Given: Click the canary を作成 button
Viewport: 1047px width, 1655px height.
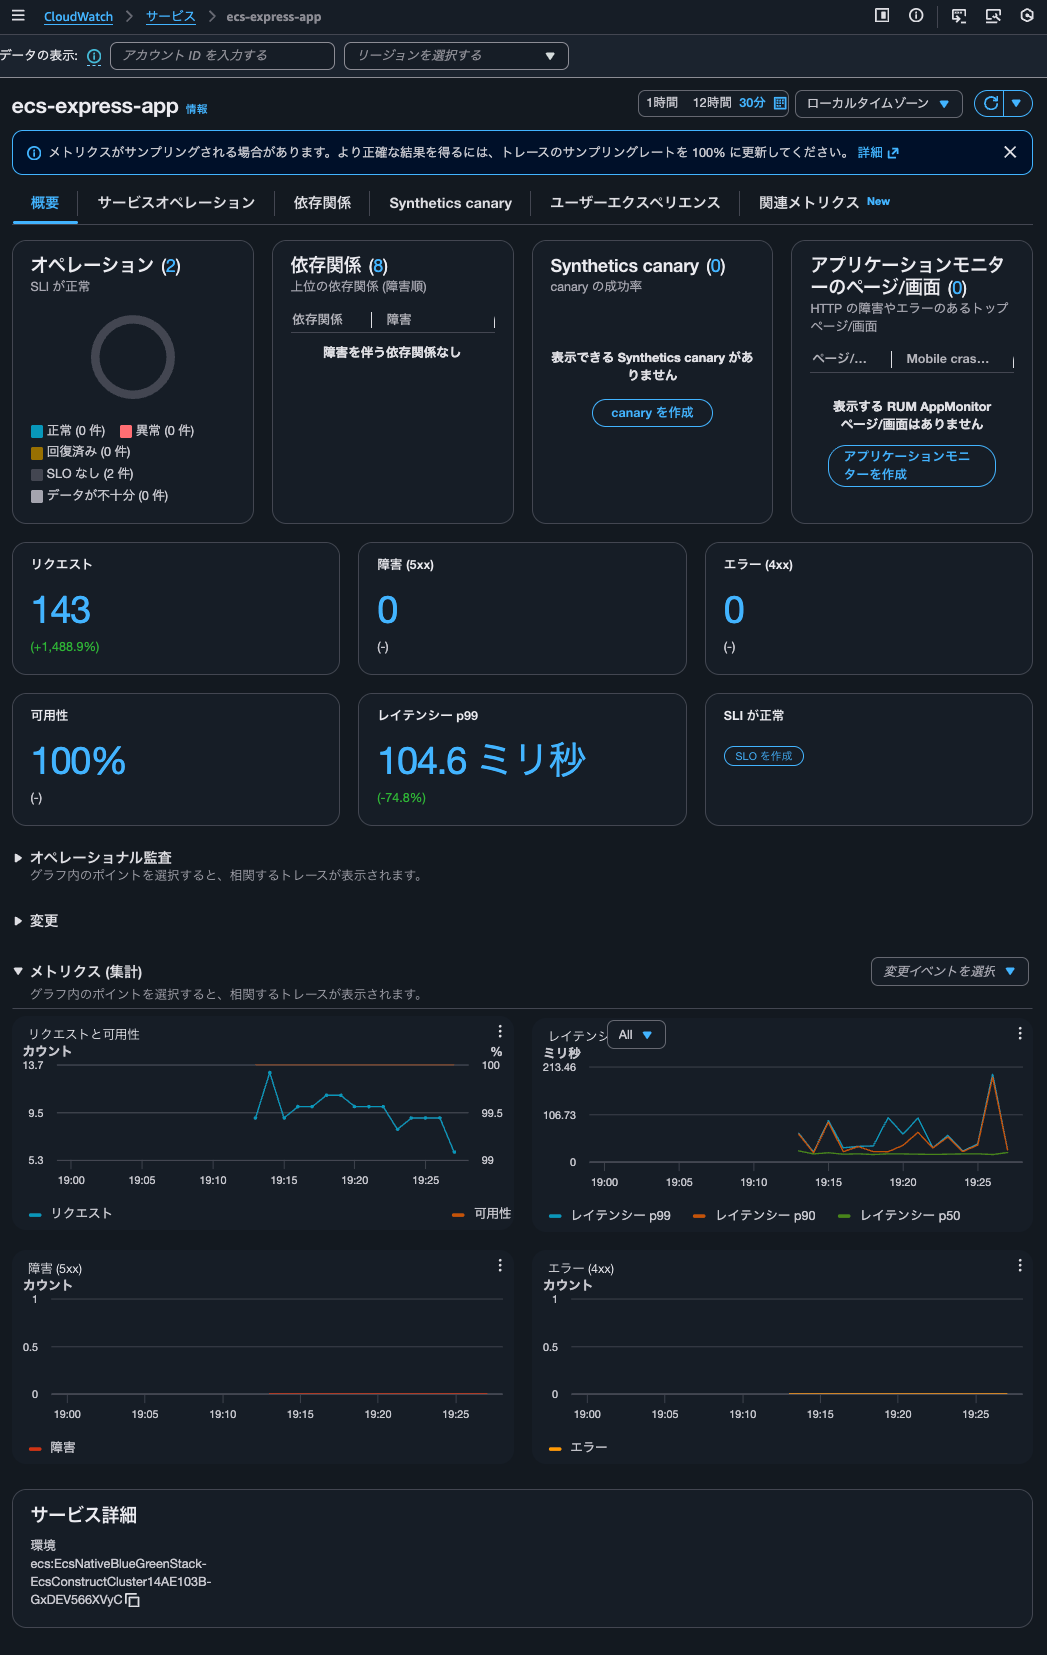Looking at the screenshot, I should coord(652,413).
